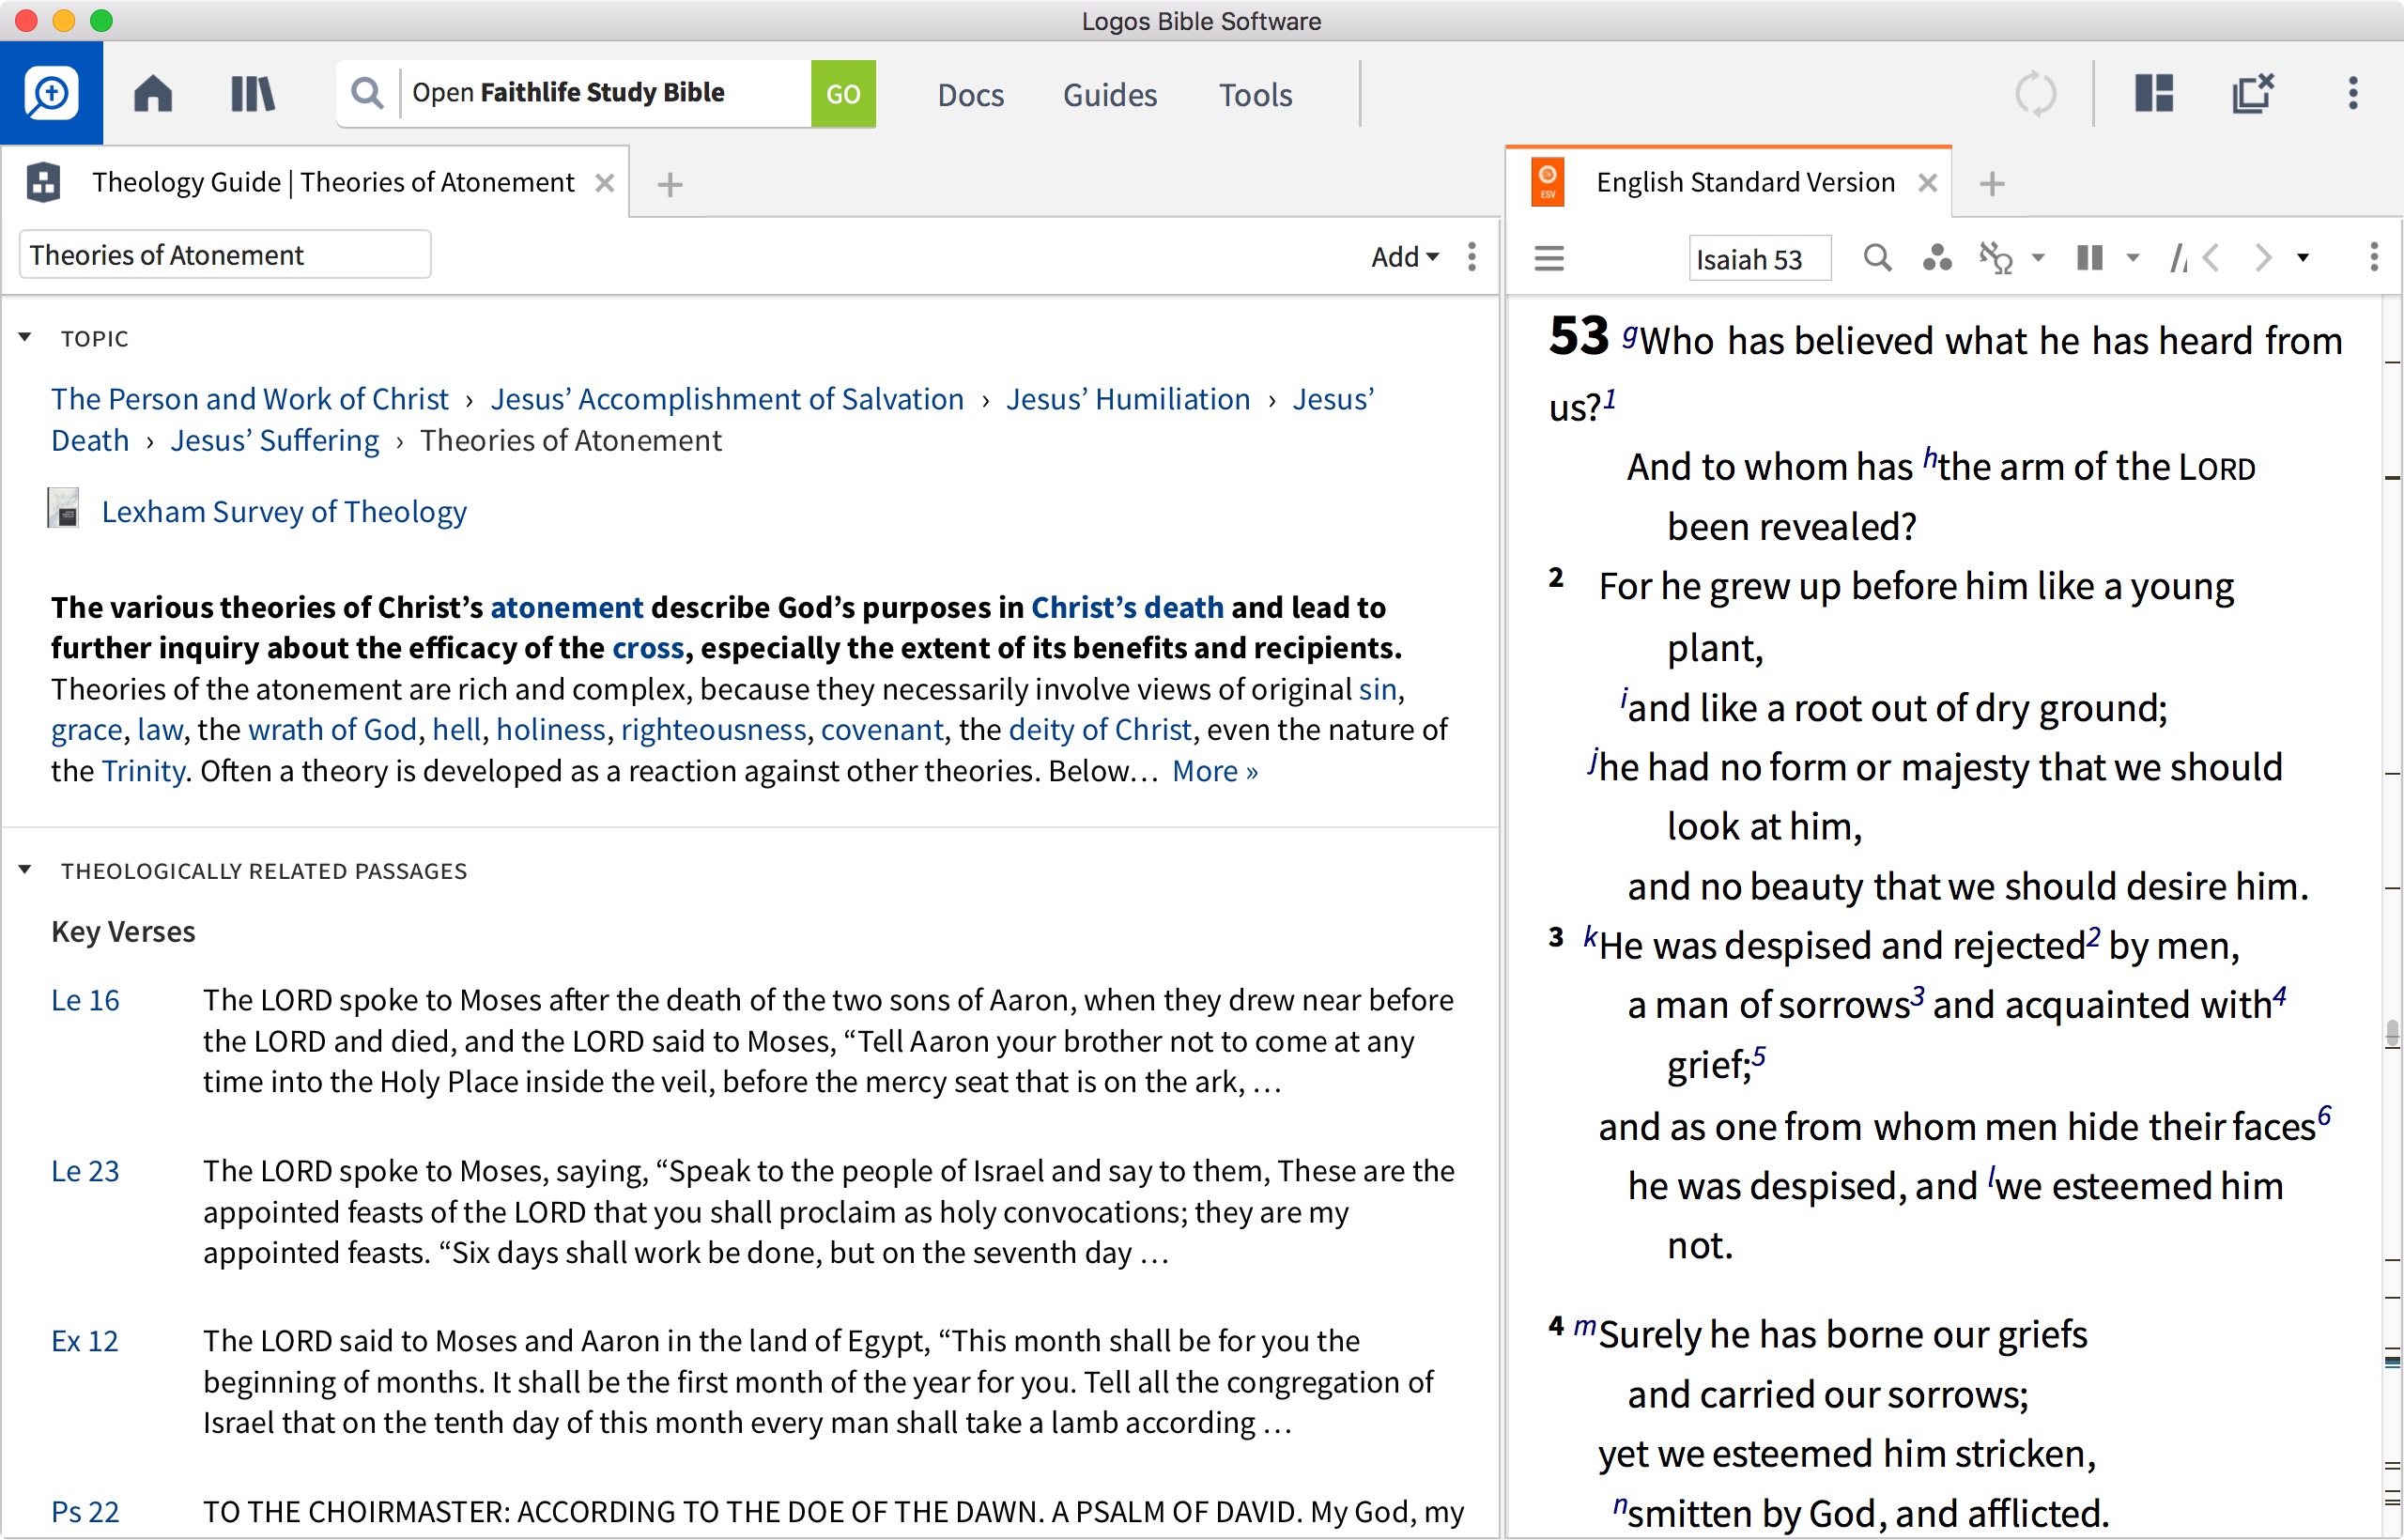Open cross-reference m before "Surely"
Screen dimensions: 2404x1540
point(1585,1326)
